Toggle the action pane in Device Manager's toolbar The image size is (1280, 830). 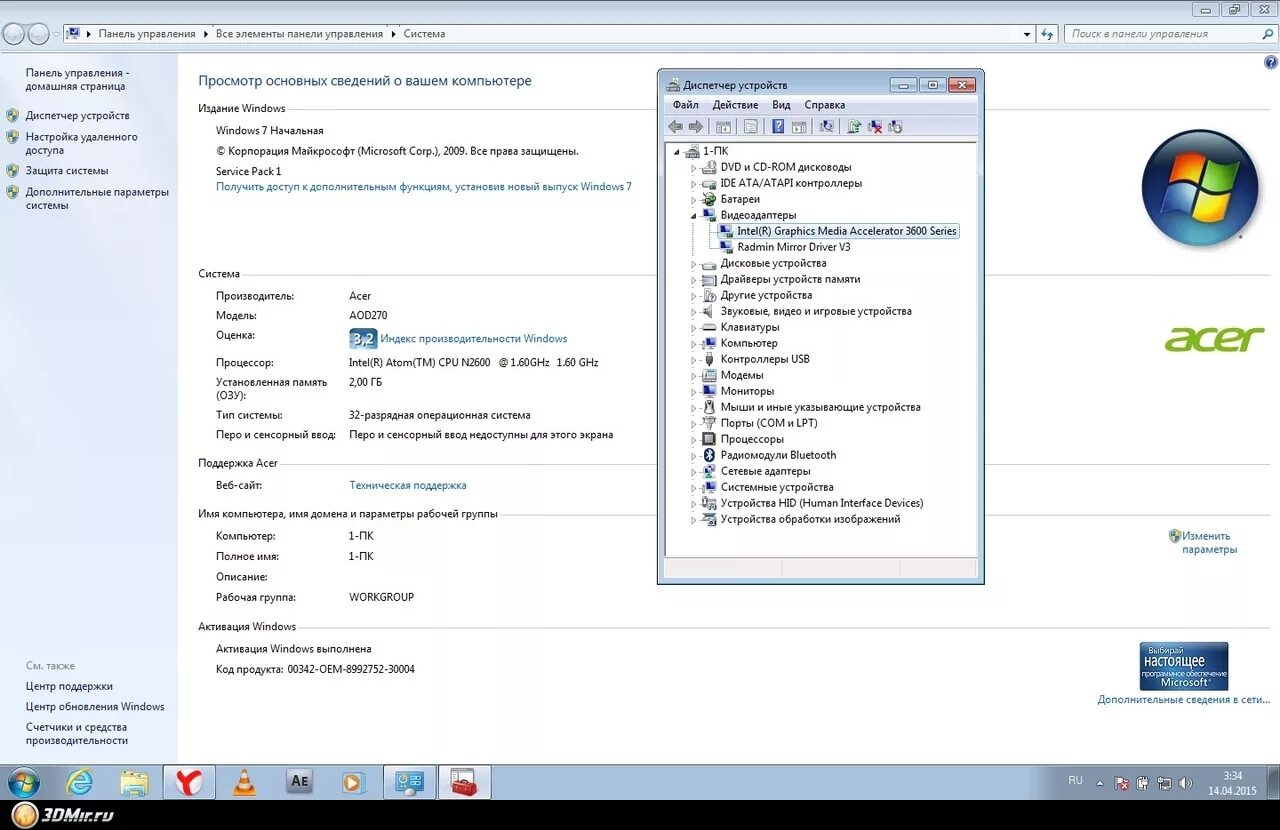click(799, 126)
